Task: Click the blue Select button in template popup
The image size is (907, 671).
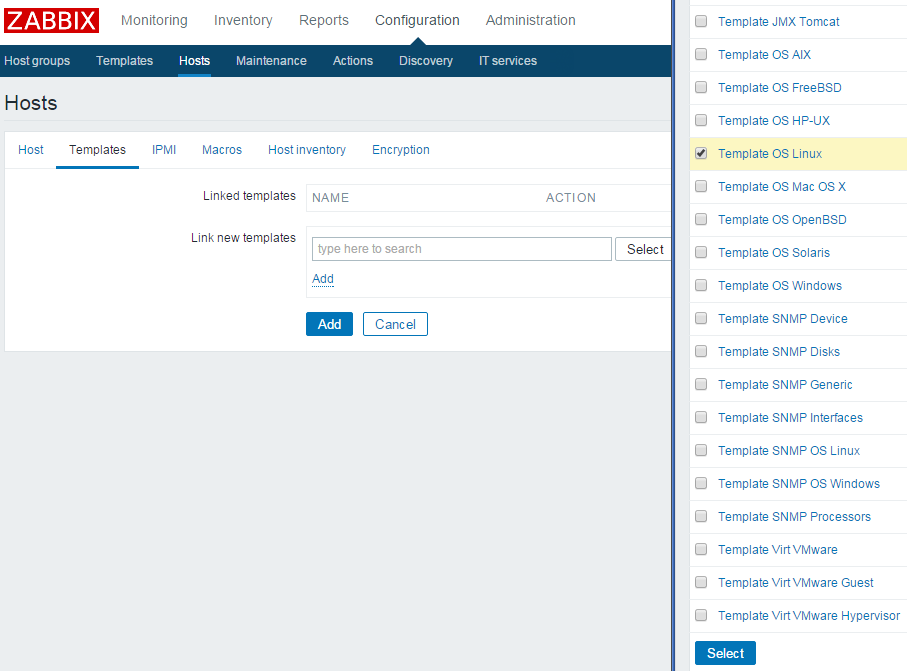Action: pyautogui.click(x=725, y=653)
